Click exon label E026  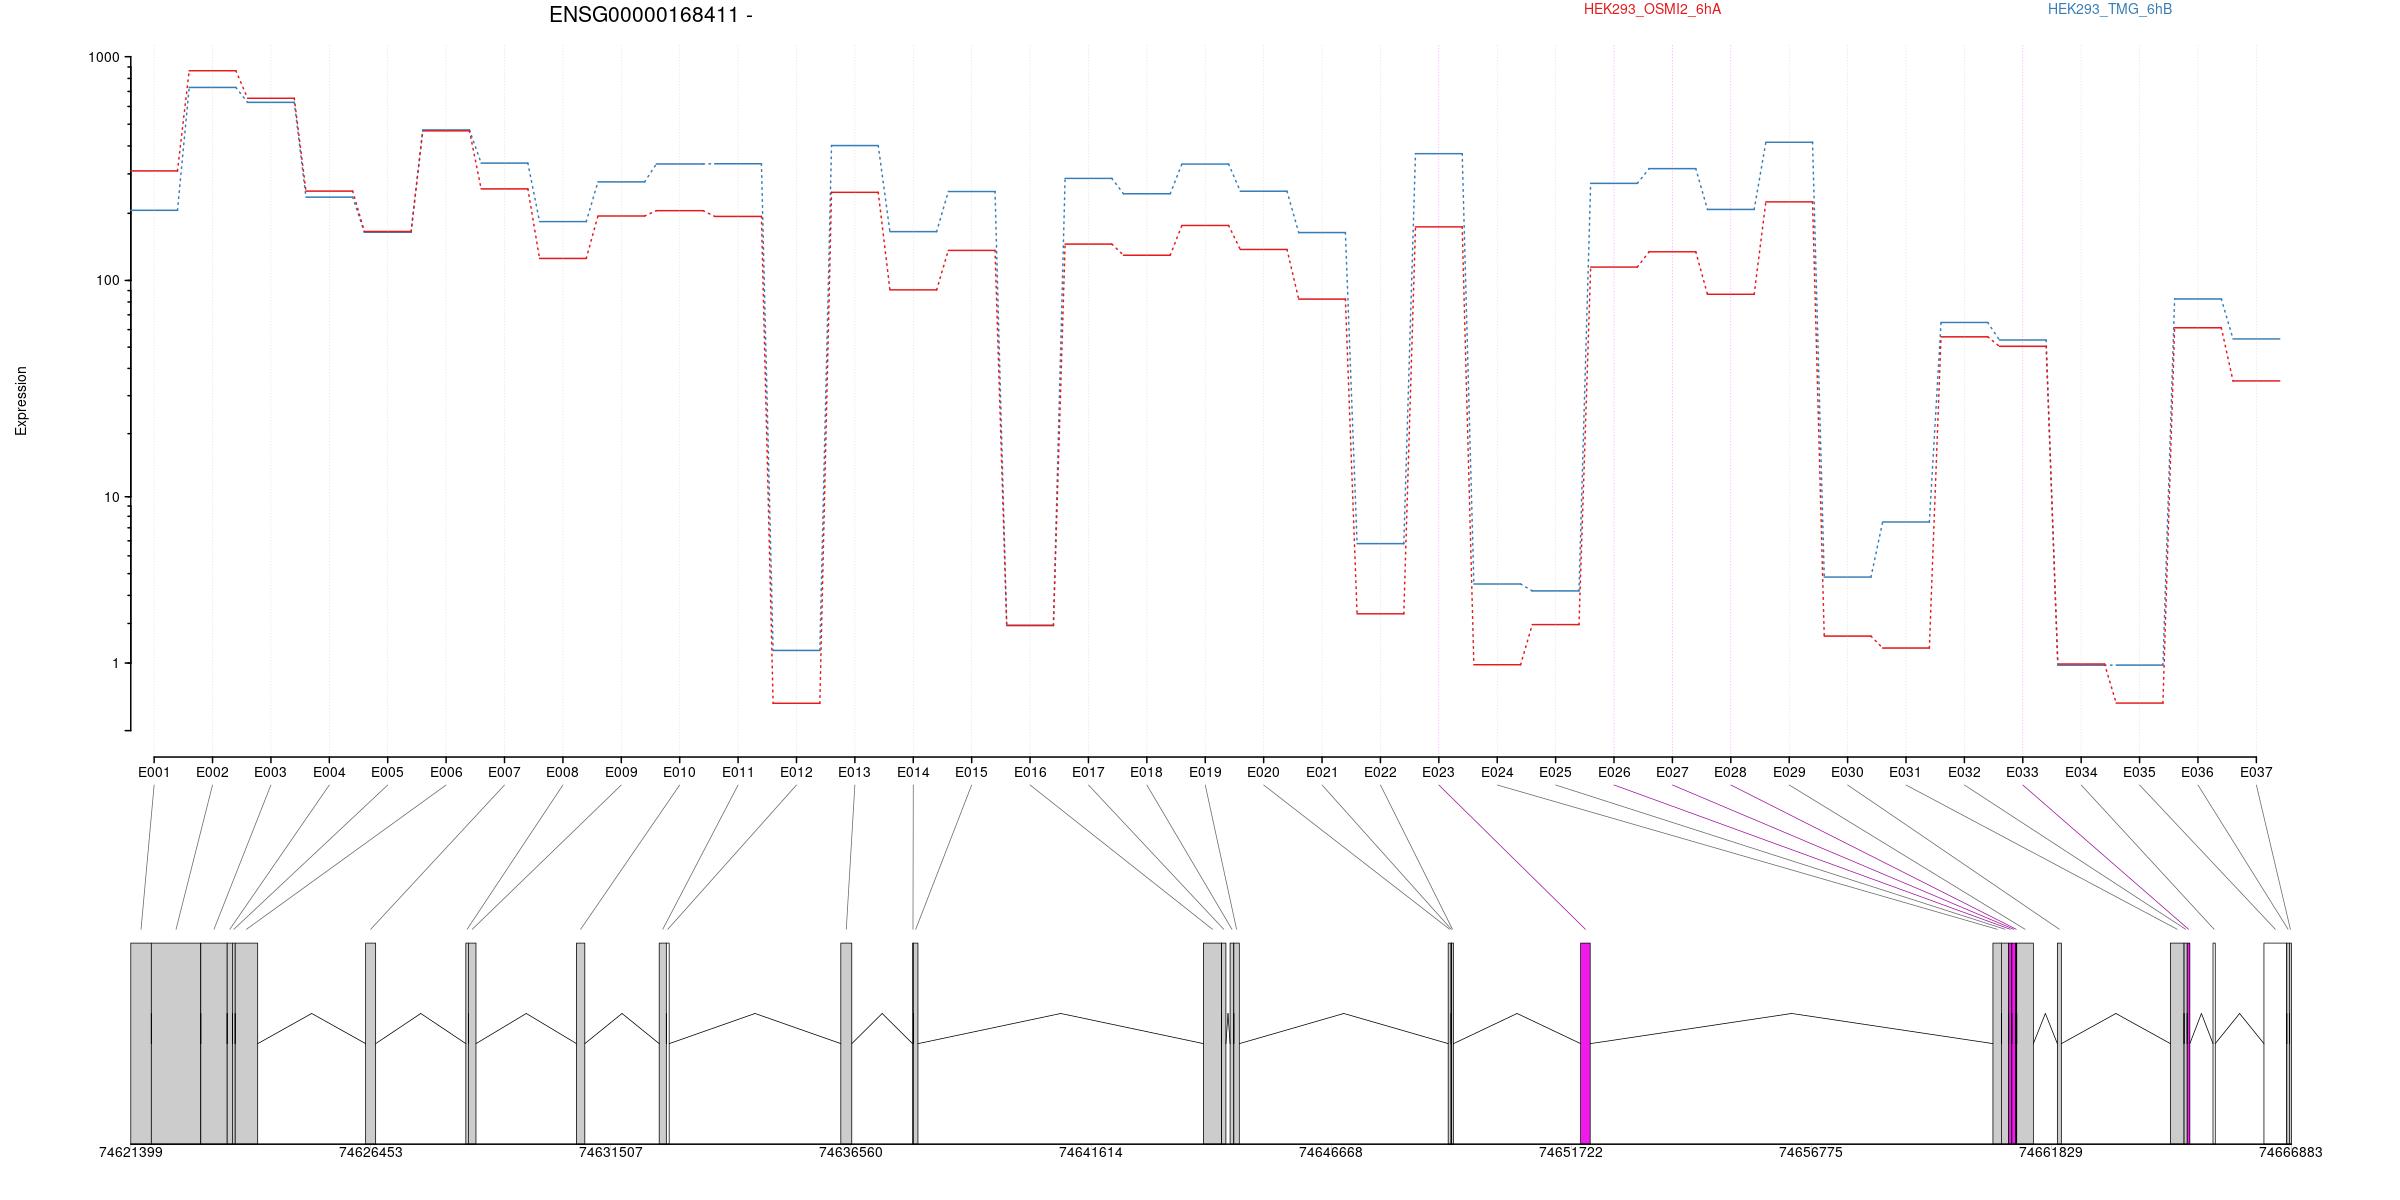(1614, 772)
